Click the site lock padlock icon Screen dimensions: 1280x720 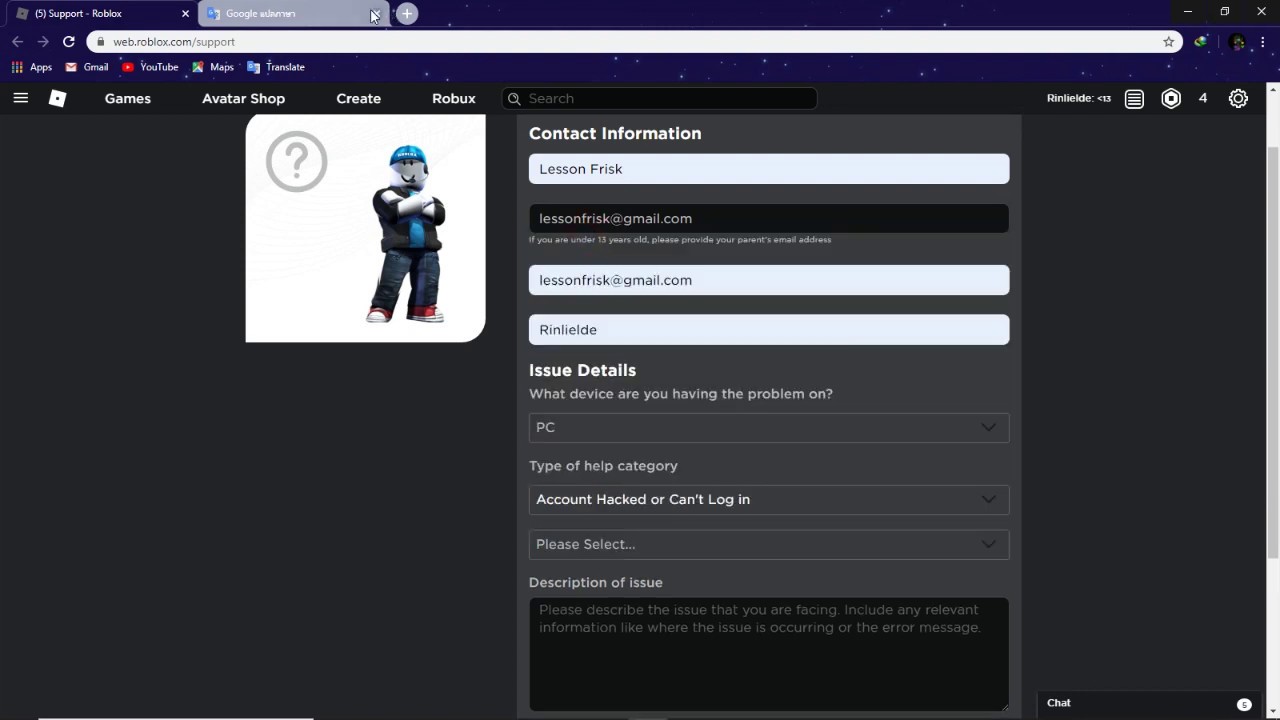pos(100,42)
